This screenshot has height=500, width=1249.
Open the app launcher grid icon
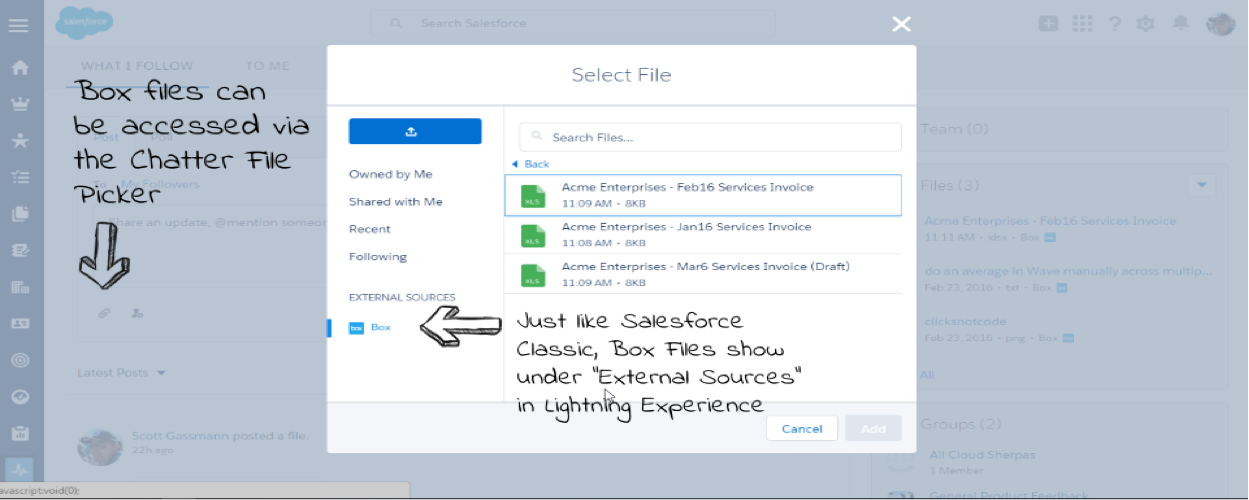1081,23
